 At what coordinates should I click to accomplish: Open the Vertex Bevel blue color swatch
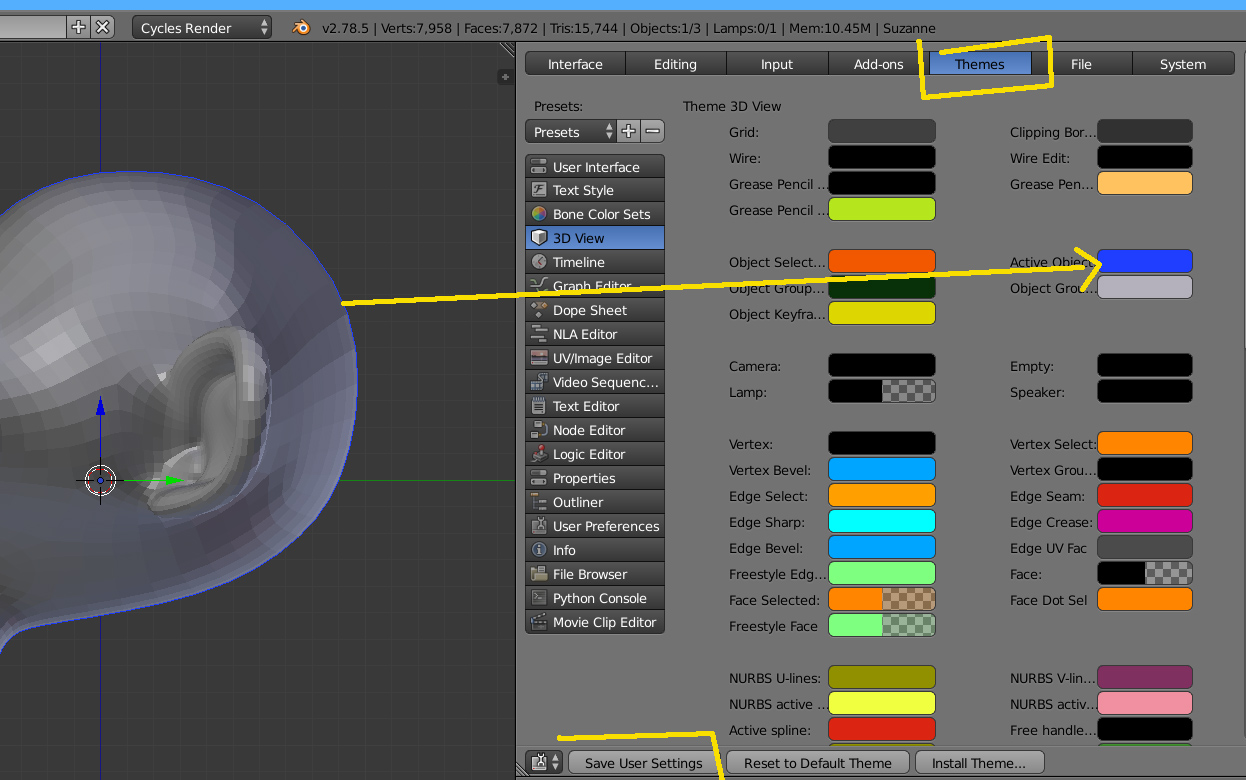pos(882,469)
